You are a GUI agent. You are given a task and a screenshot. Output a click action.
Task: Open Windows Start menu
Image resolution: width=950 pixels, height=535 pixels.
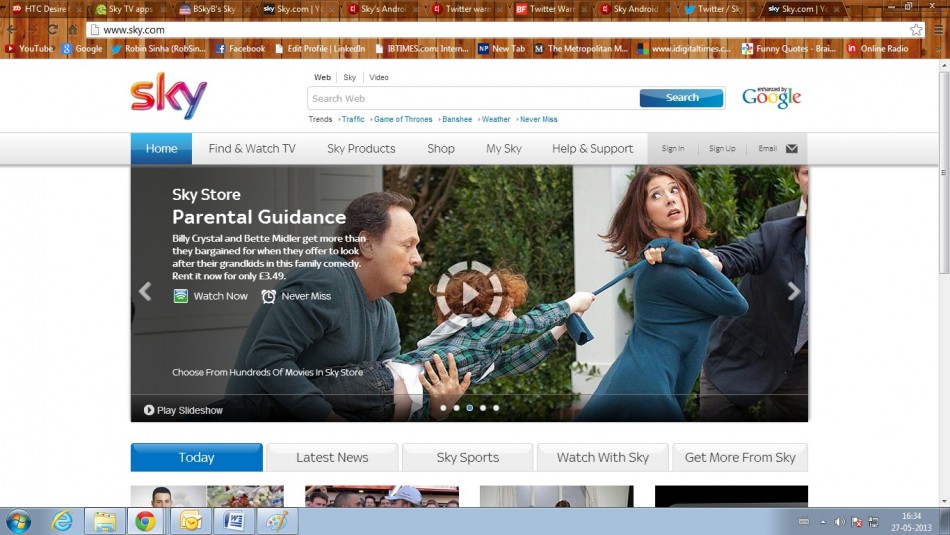18,521
